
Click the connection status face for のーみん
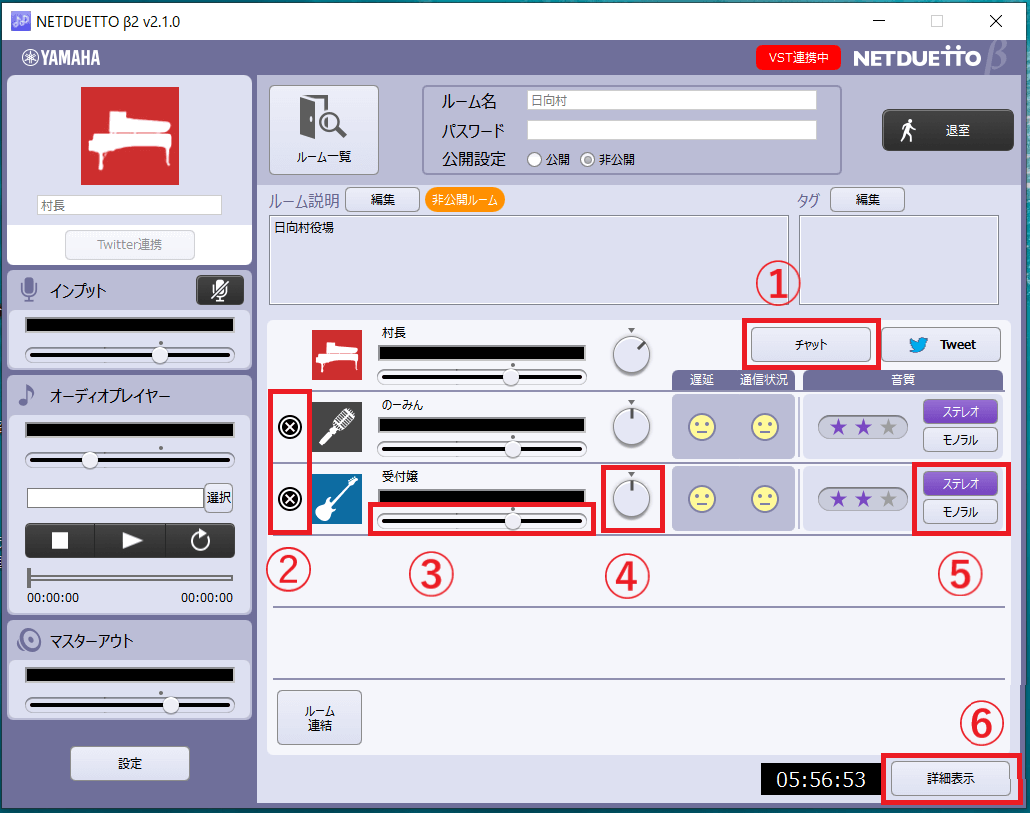[x=765, y=427]
